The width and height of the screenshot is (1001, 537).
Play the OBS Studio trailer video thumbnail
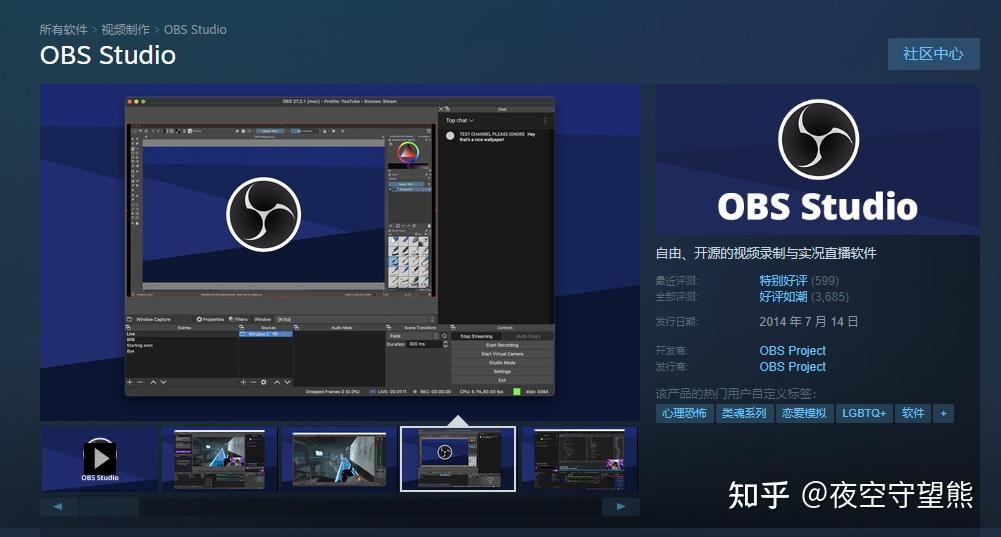click(100, 458)
